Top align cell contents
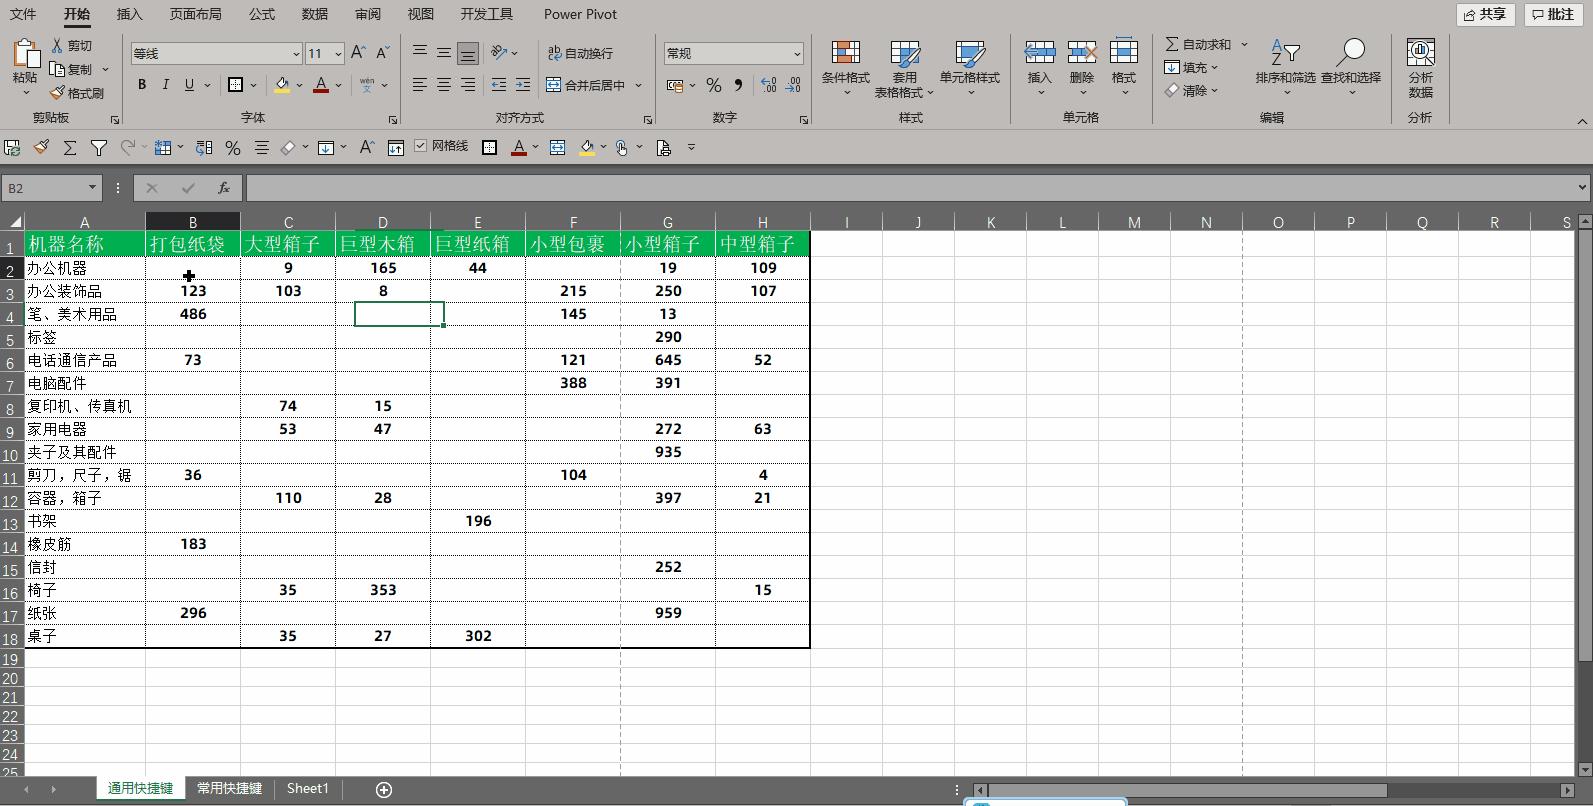This screenshot has height=806, width=1593. 420,53
